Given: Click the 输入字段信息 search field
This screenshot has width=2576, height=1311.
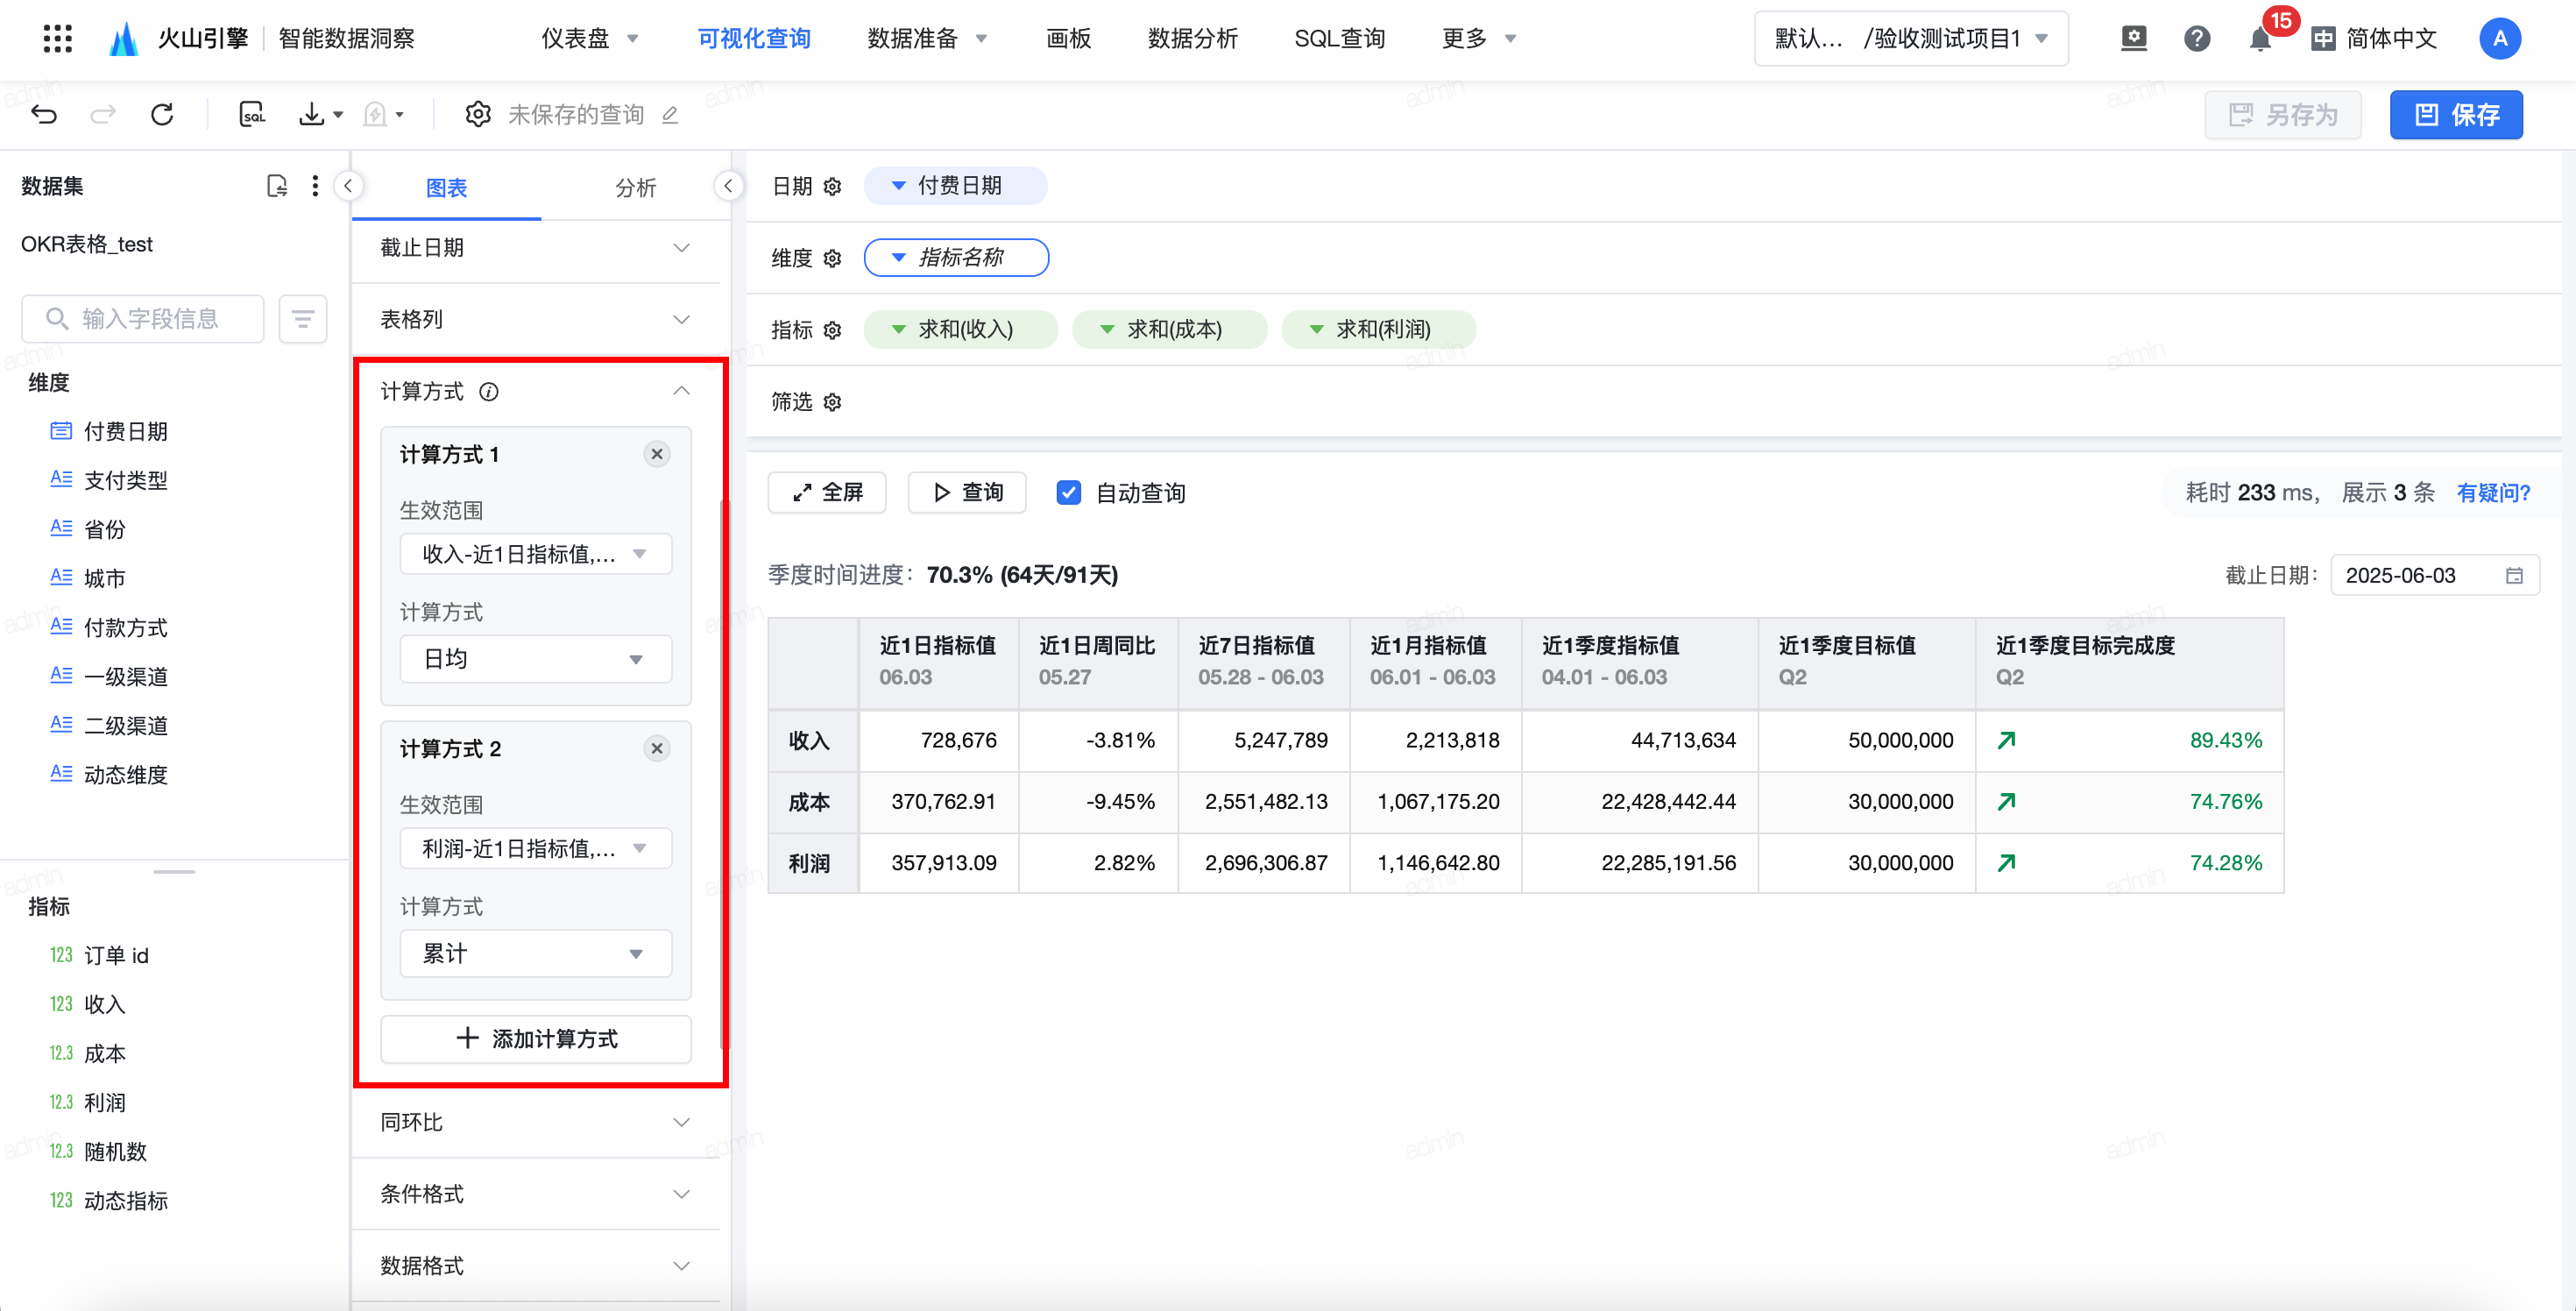Looking at the screenshot, I should coord(143,319).
